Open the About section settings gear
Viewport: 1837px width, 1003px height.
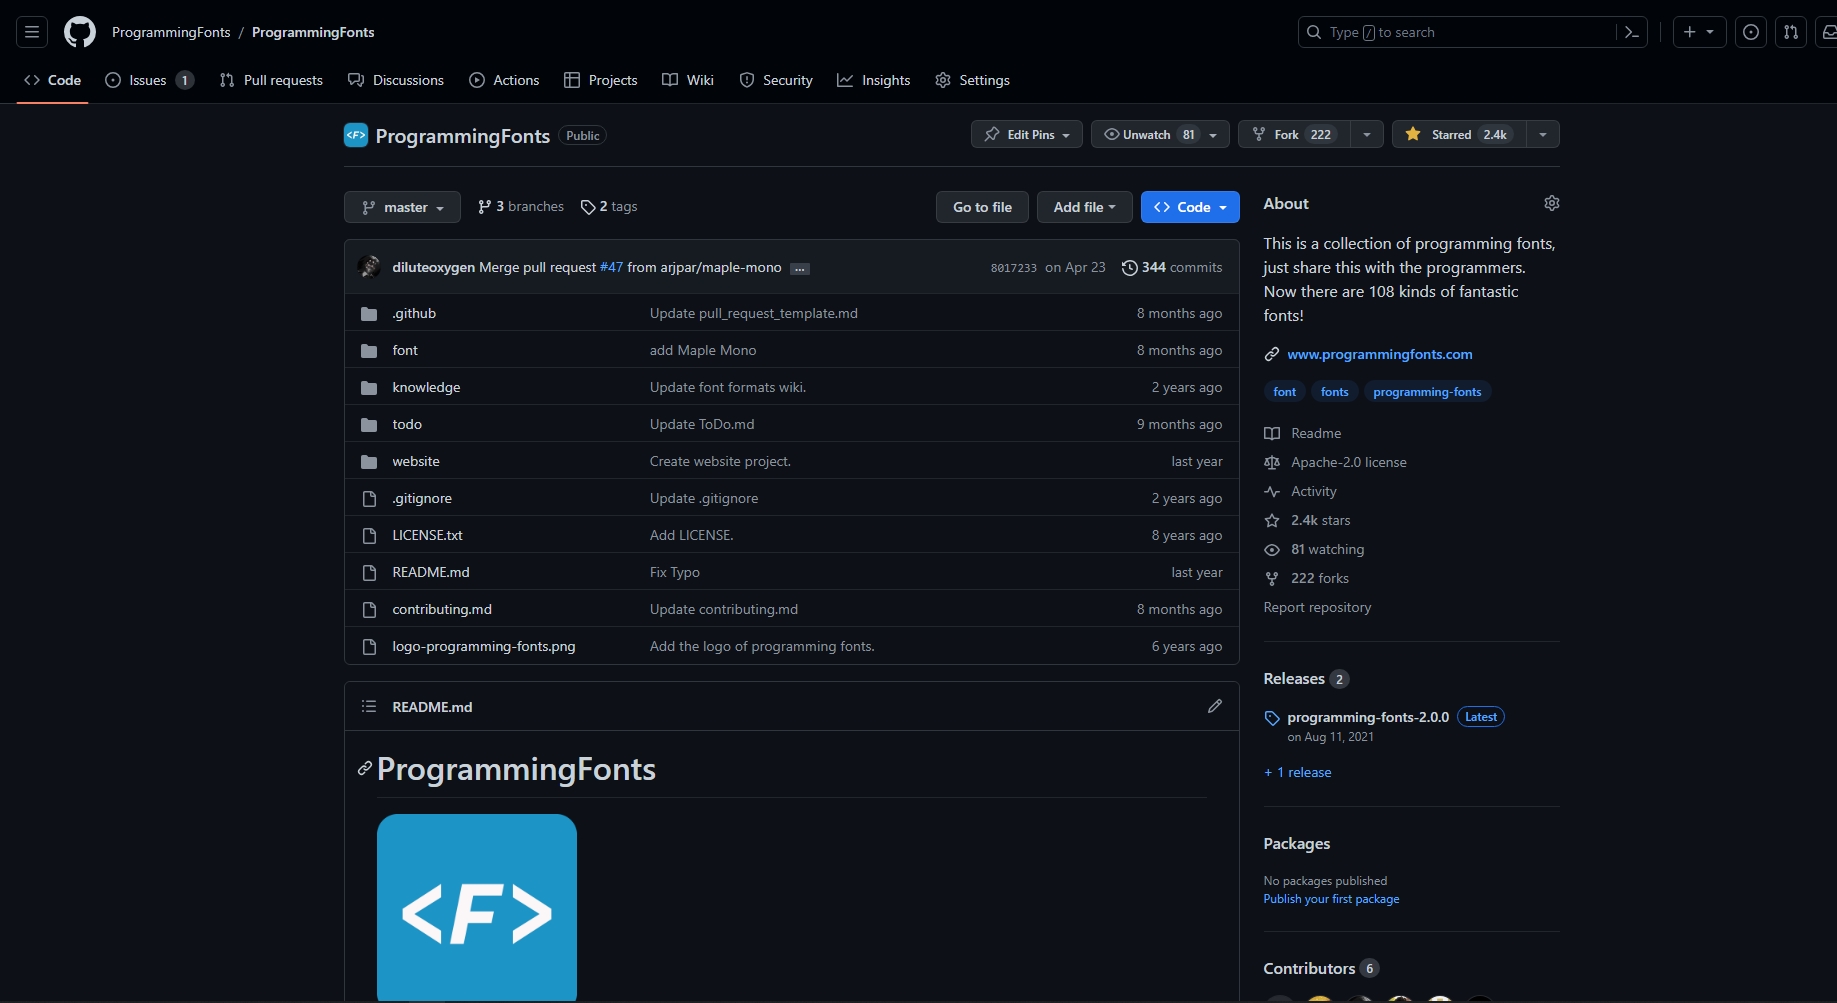pos(1551,203)
